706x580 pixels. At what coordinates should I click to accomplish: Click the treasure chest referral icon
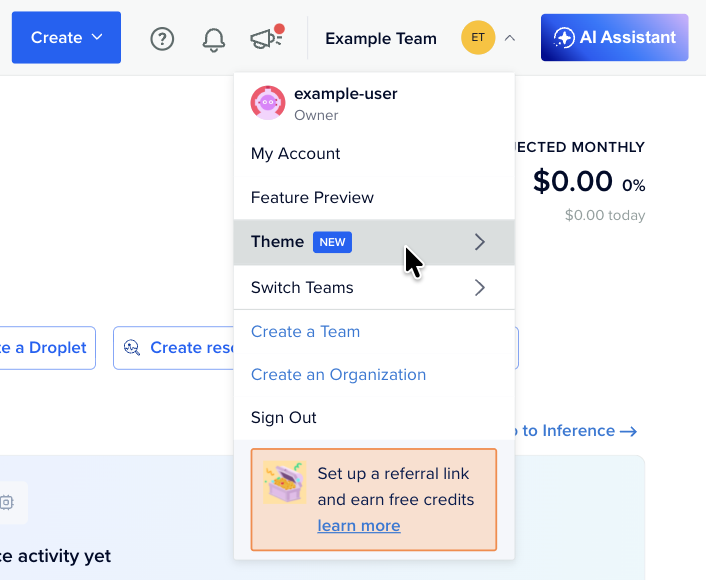point(285,482)
